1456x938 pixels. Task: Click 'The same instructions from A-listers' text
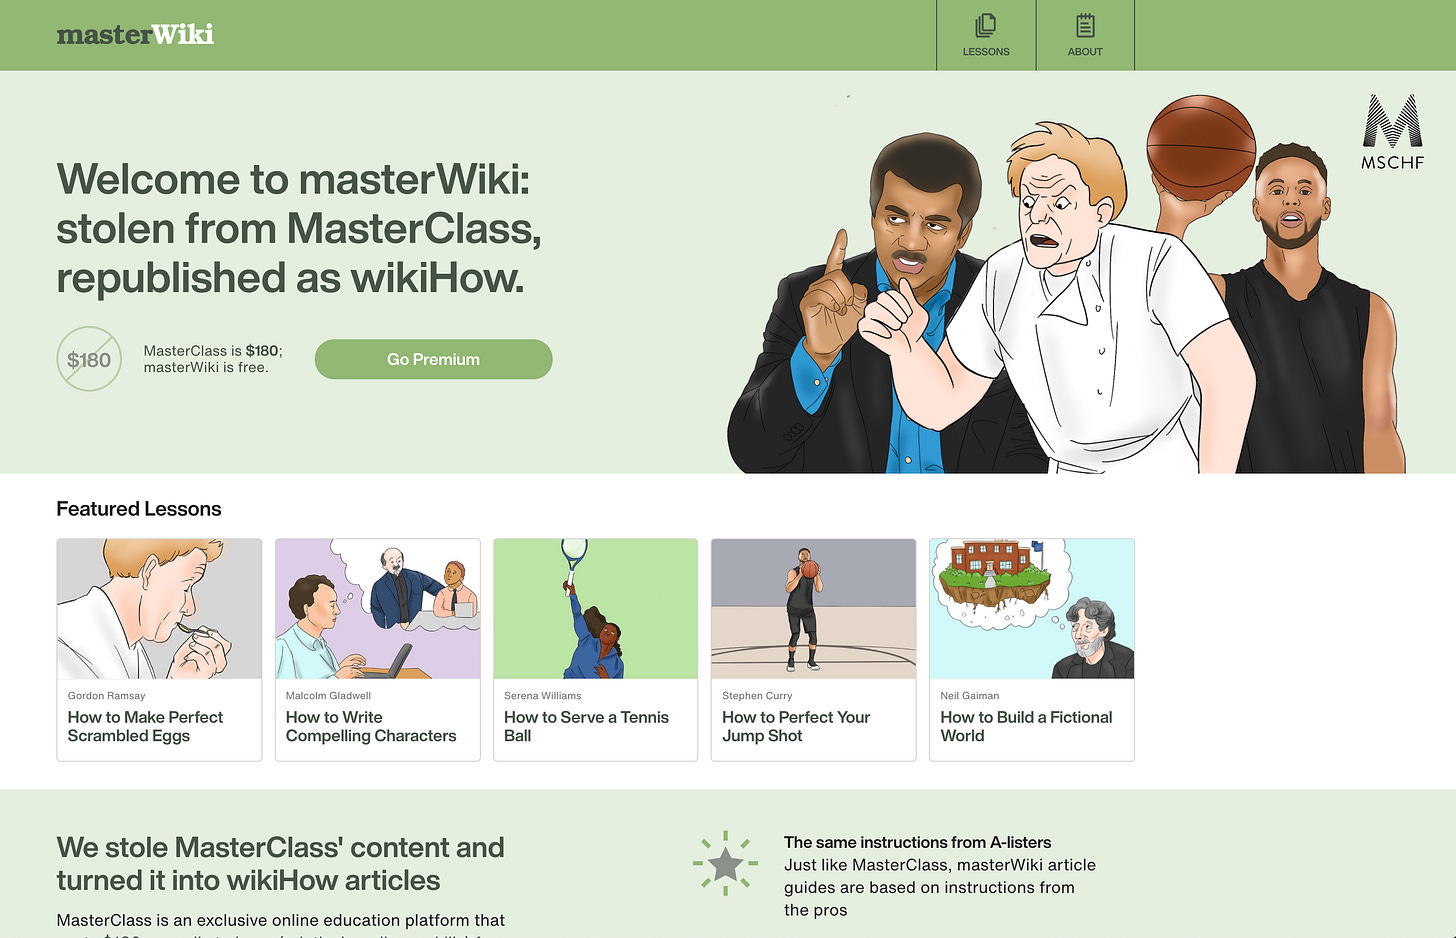point(917,842)
